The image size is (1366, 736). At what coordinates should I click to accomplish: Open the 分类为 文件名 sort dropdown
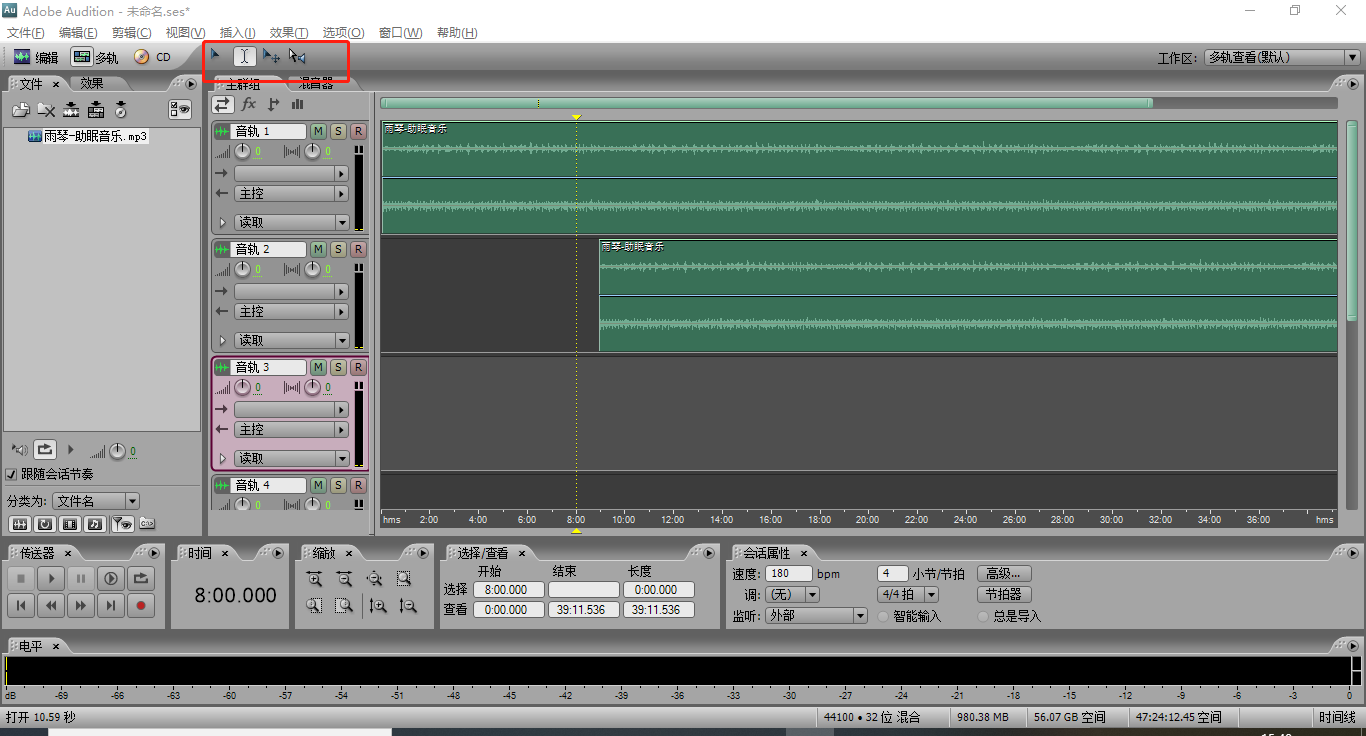point(96,501)
